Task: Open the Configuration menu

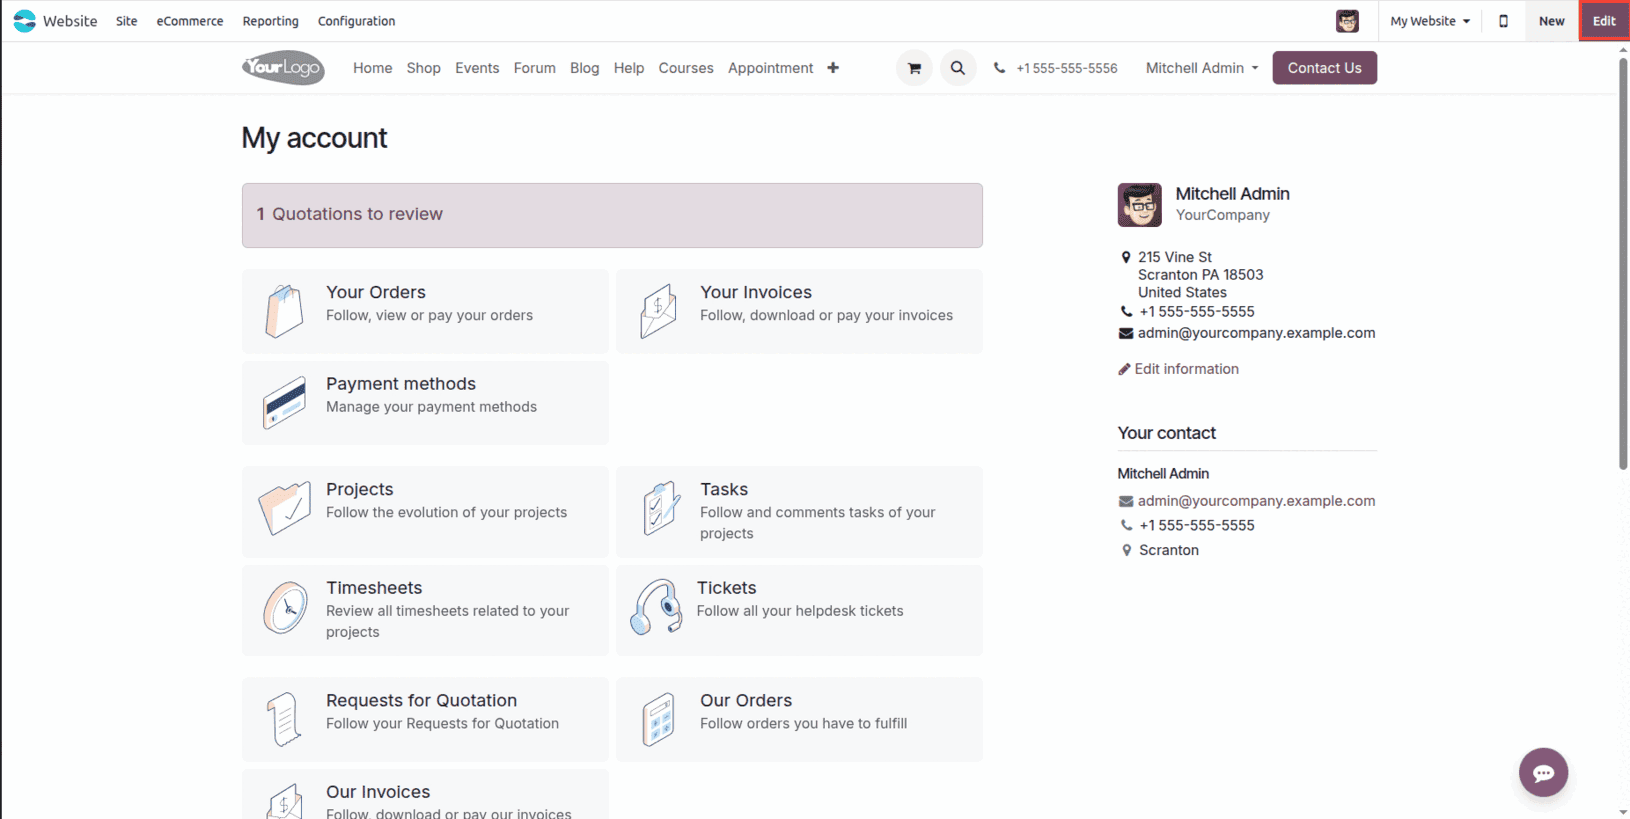Action: [356, 21]
